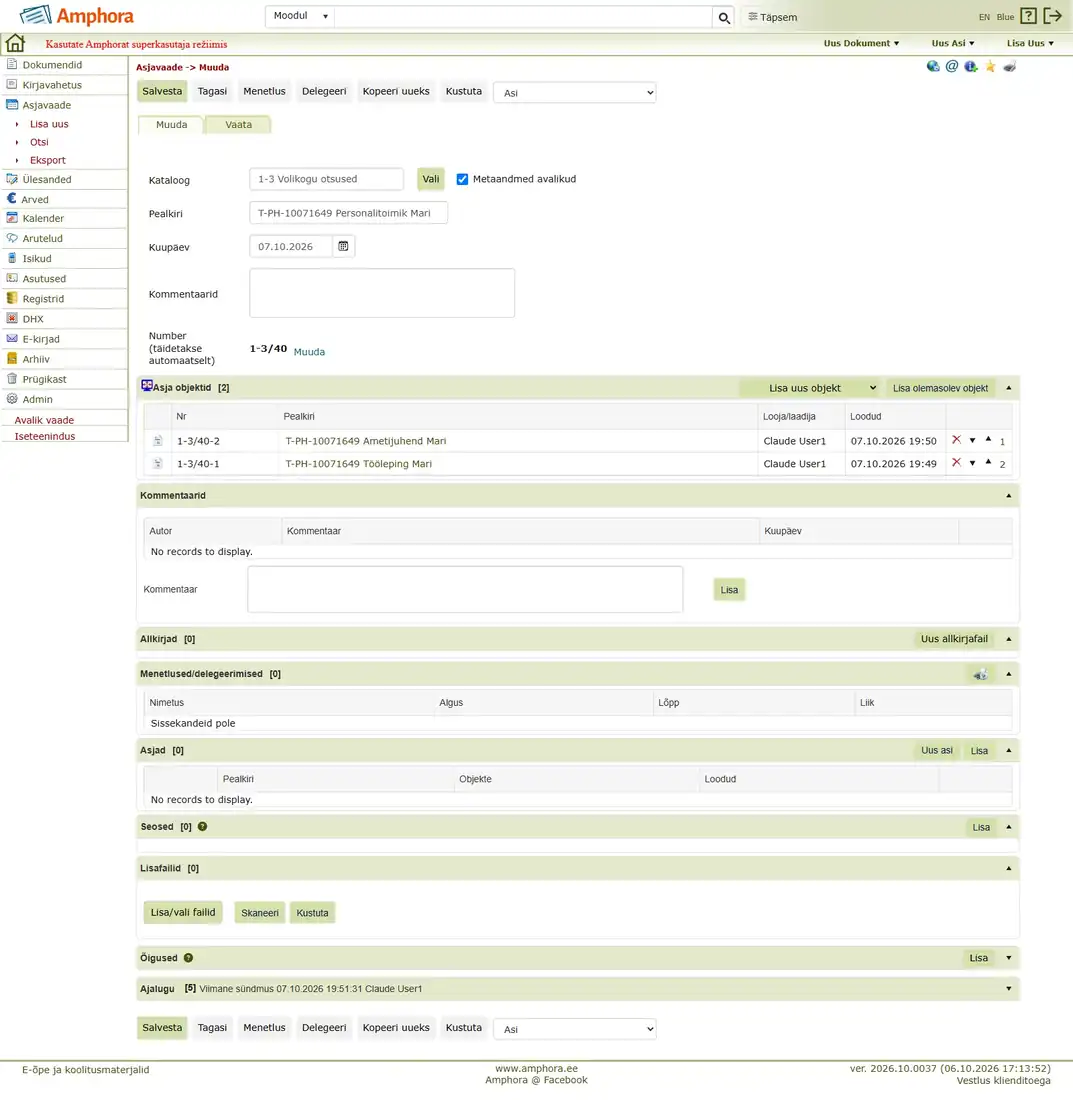Open Dokumendid in the sidebar
1073x1100 pixels.
[x=52, y=65]
